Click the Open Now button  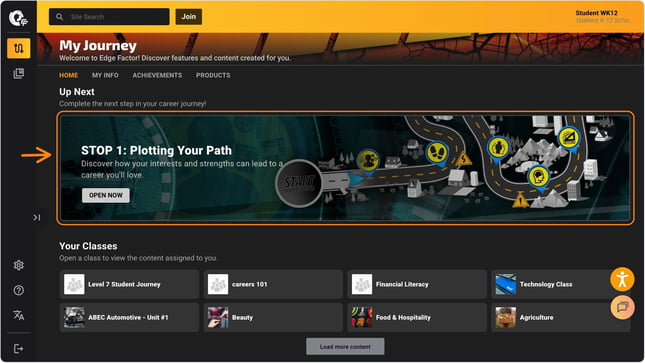click(106, 195)
